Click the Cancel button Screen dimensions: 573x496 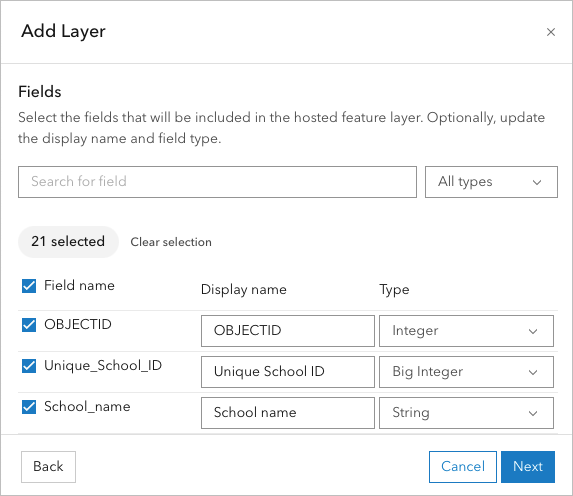463,467
